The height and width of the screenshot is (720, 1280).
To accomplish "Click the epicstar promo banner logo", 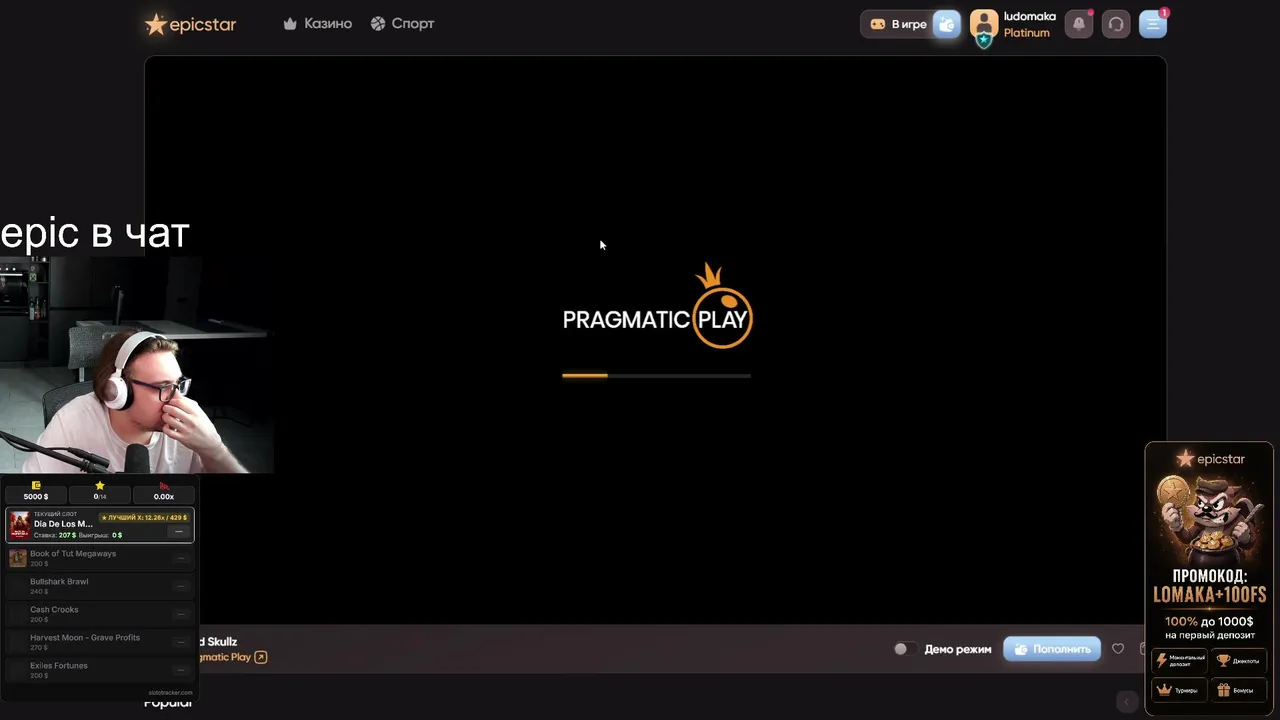I will click(1210, 459).
